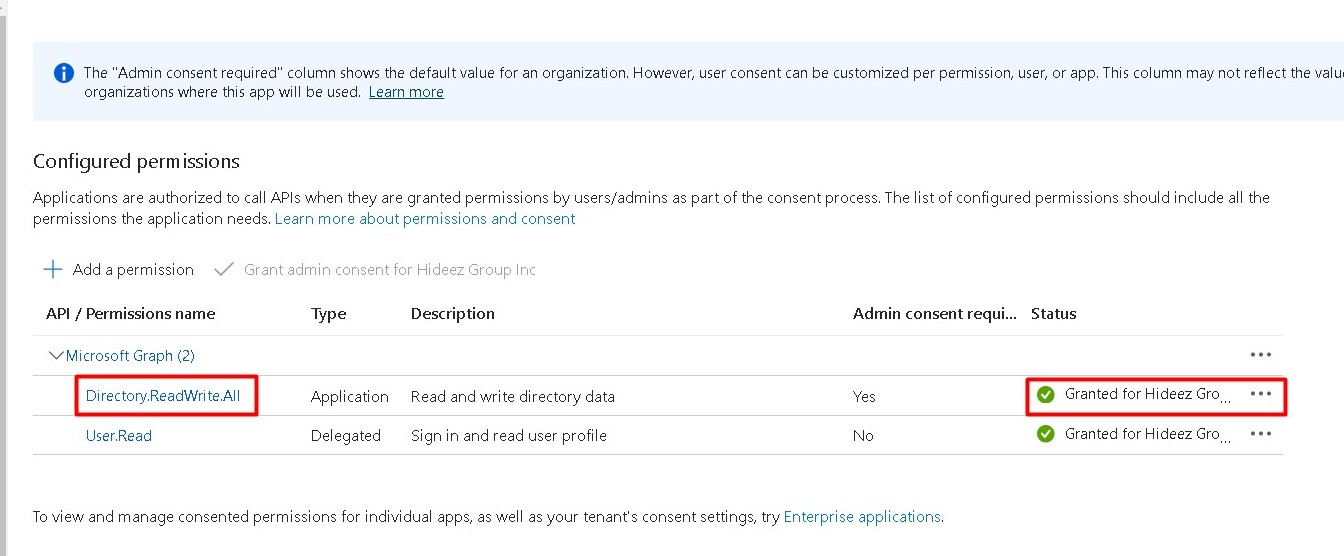The height and width of the screenshot is (556, 1344).
Task: Open the ellipsis menu for Directory.ReadWrite.All
Action: coord(1260,394)
